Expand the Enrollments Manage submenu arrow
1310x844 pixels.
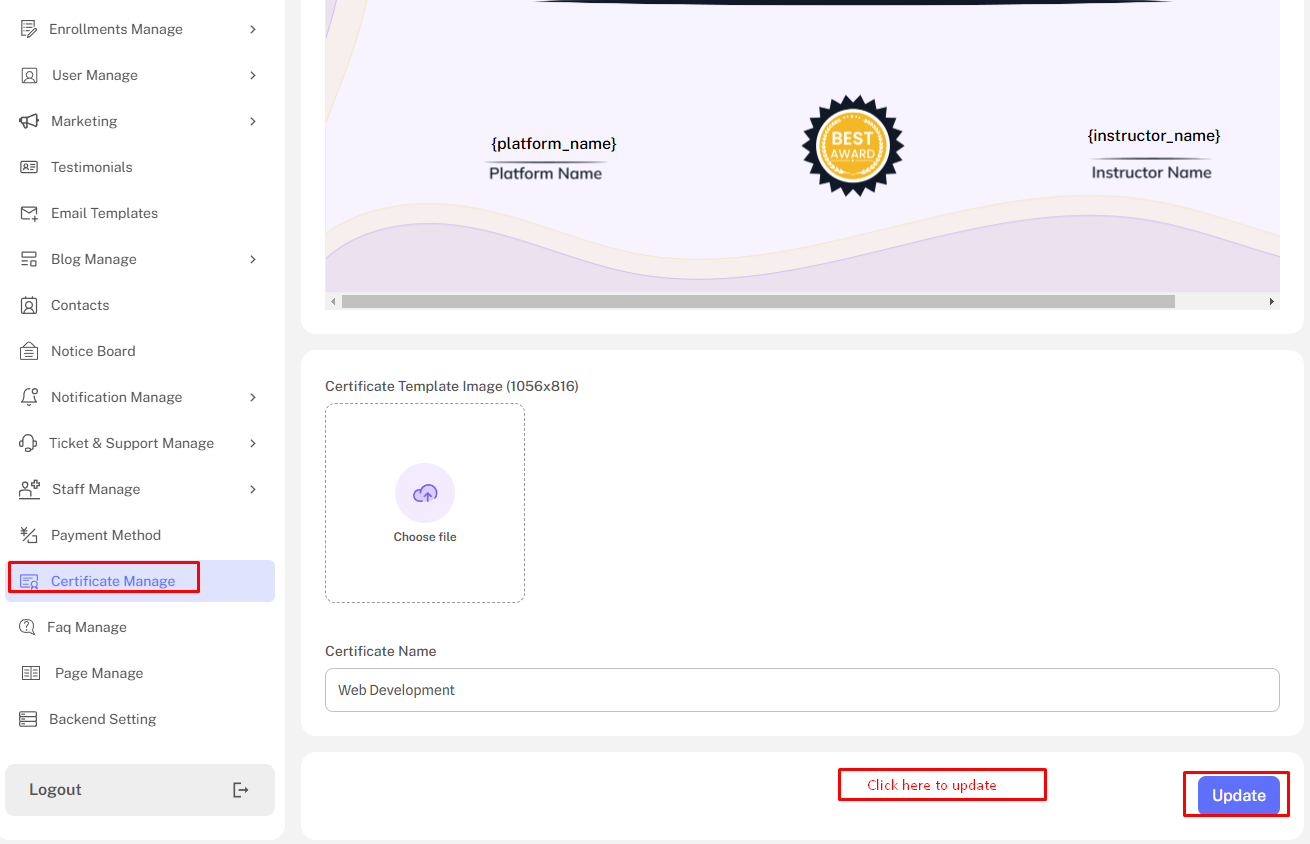(x=253, y=29)
